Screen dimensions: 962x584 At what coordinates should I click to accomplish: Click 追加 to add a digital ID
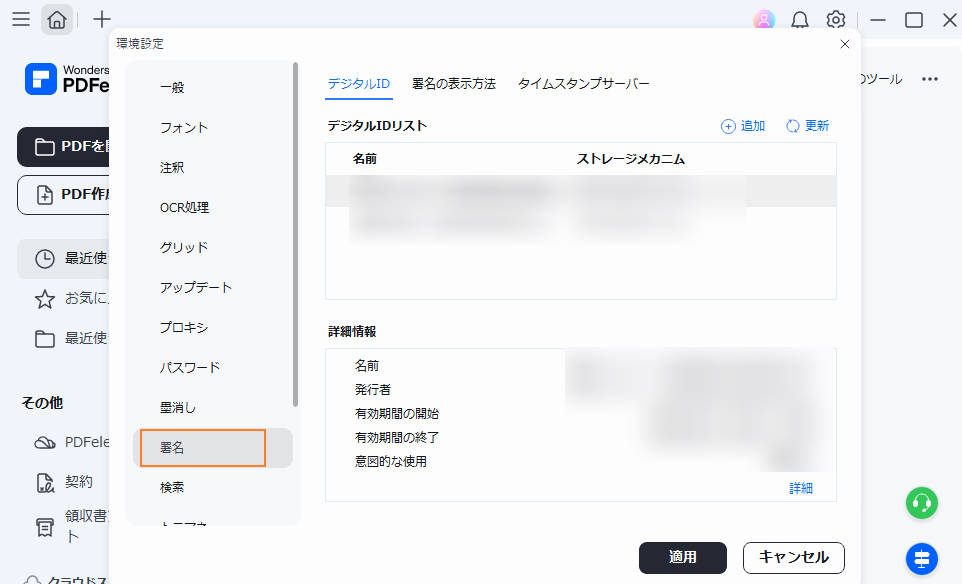click(743, 126)
